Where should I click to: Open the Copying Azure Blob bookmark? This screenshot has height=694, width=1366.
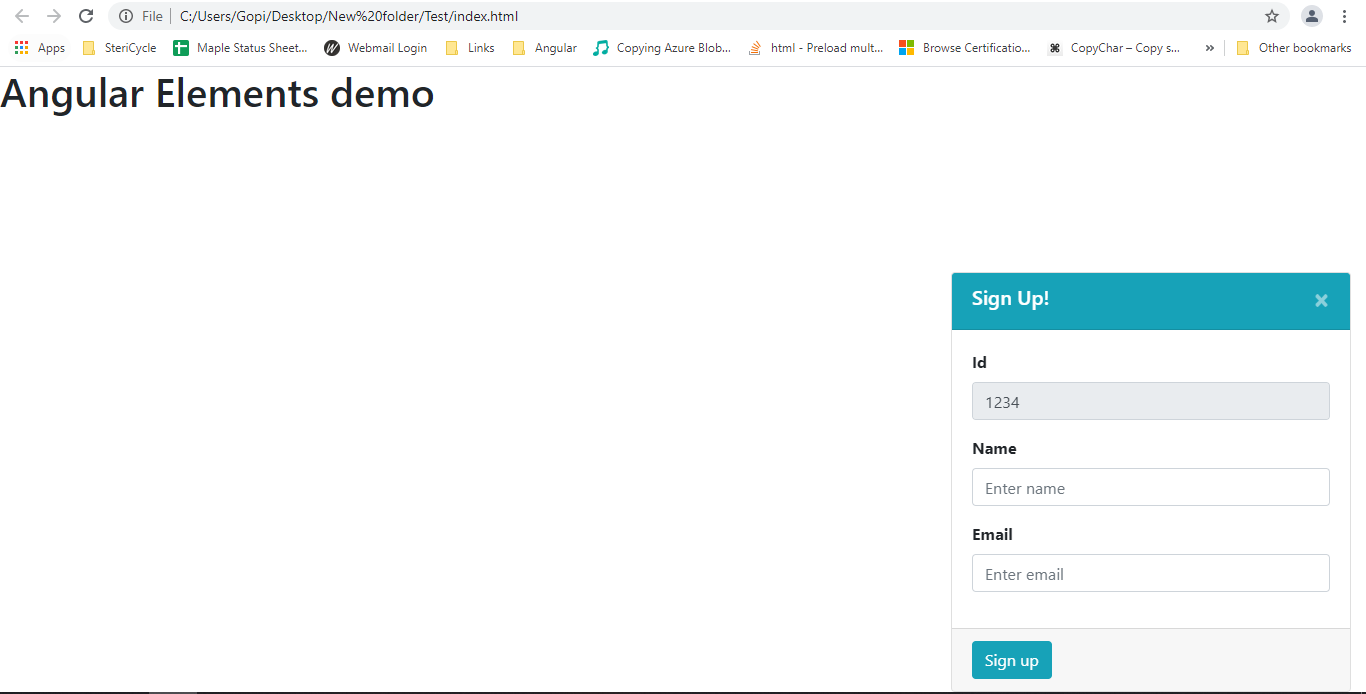tap(663, 47)
